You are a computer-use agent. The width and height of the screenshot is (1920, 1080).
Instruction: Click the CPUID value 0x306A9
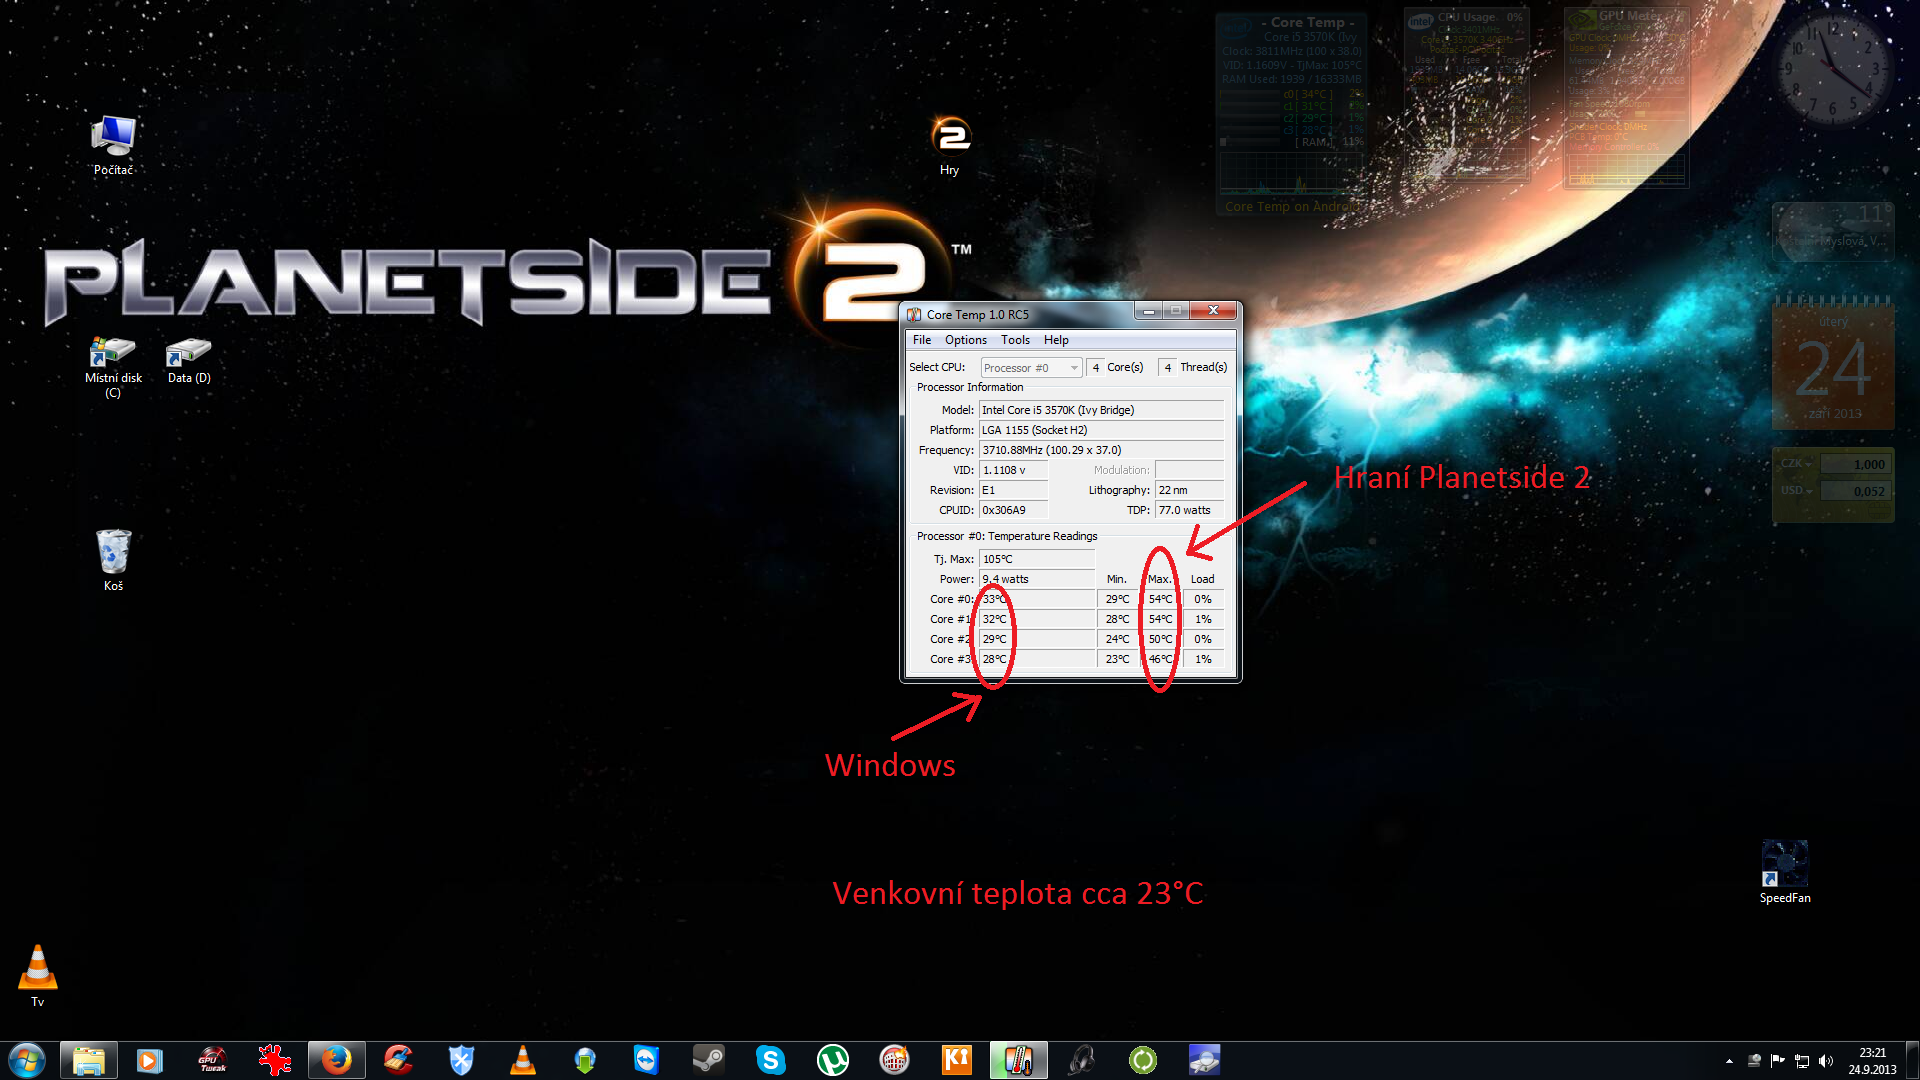point(1014,510)
